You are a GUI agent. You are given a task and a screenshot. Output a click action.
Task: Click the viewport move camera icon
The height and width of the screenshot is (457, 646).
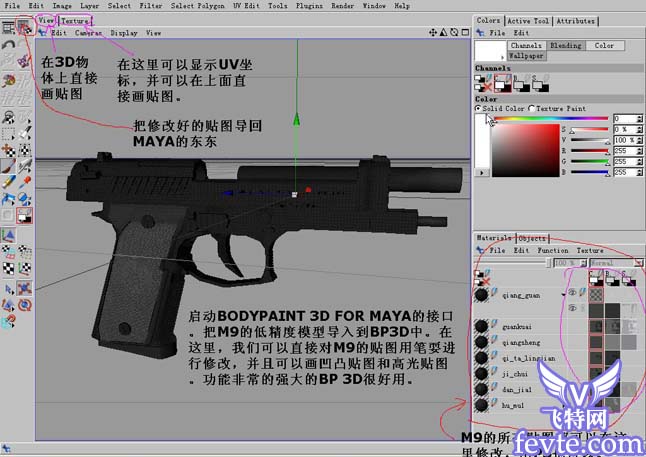pos(433,33)
